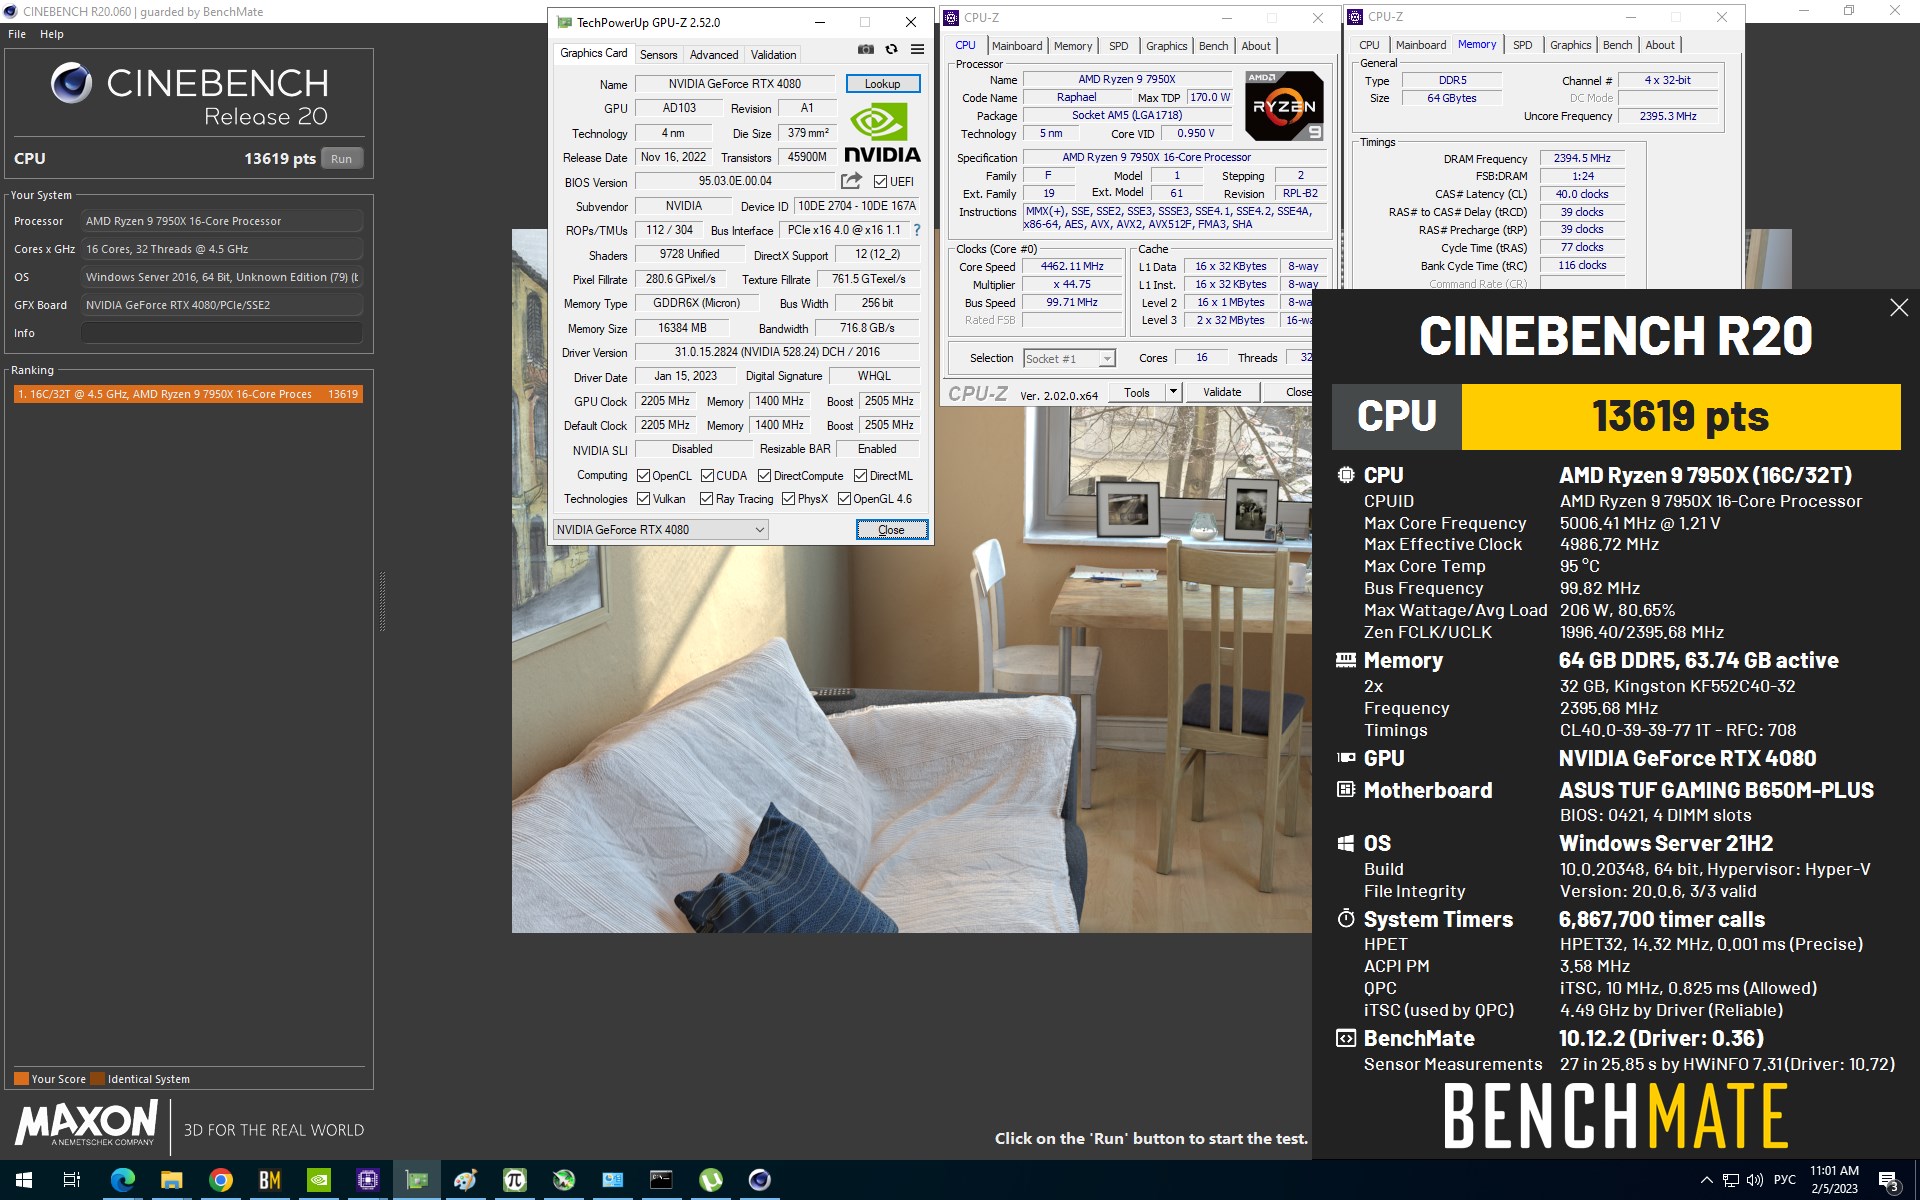This screenshot has width=1920, height=1200.
Task: Click the GPU-Z Close button
Action: (891, 530)
